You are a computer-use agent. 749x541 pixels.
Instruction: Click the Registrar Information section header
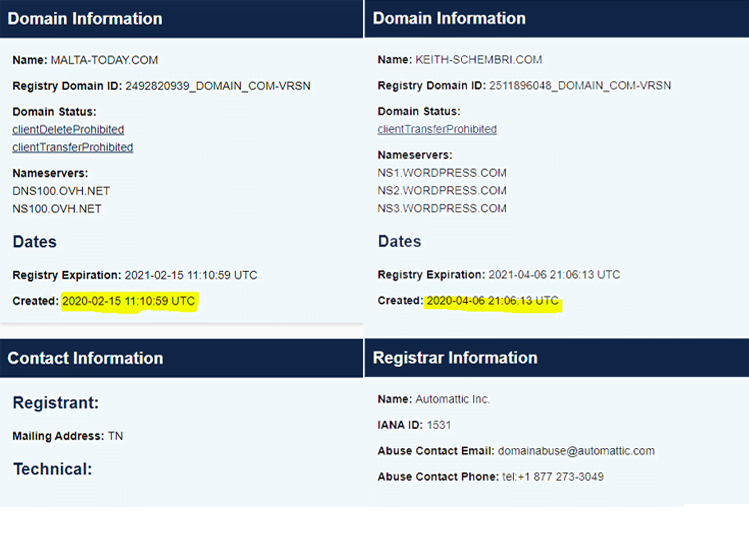tap(455, 358)
